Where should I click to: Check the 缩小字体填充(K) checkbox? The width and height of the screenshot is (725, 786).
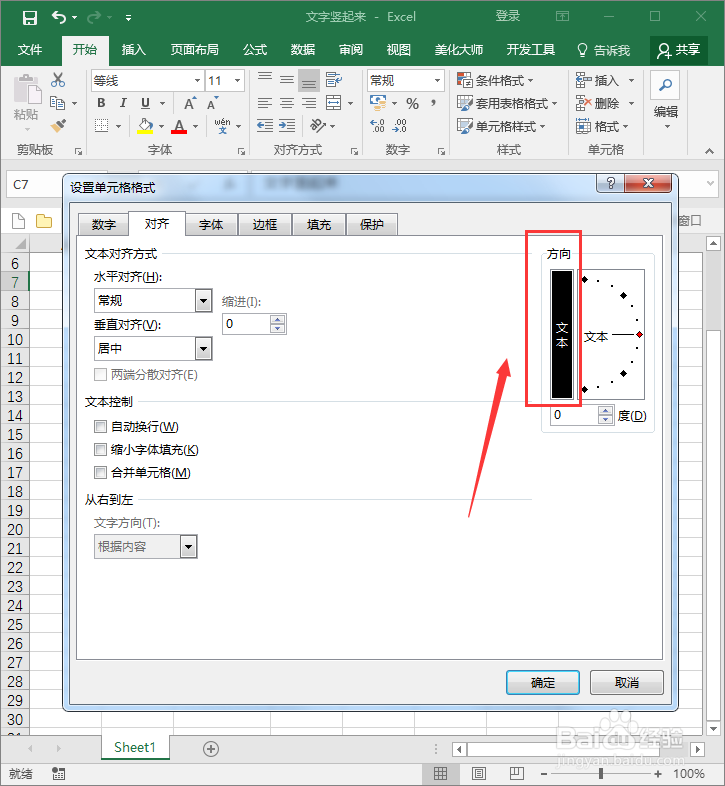pos(100,450)
